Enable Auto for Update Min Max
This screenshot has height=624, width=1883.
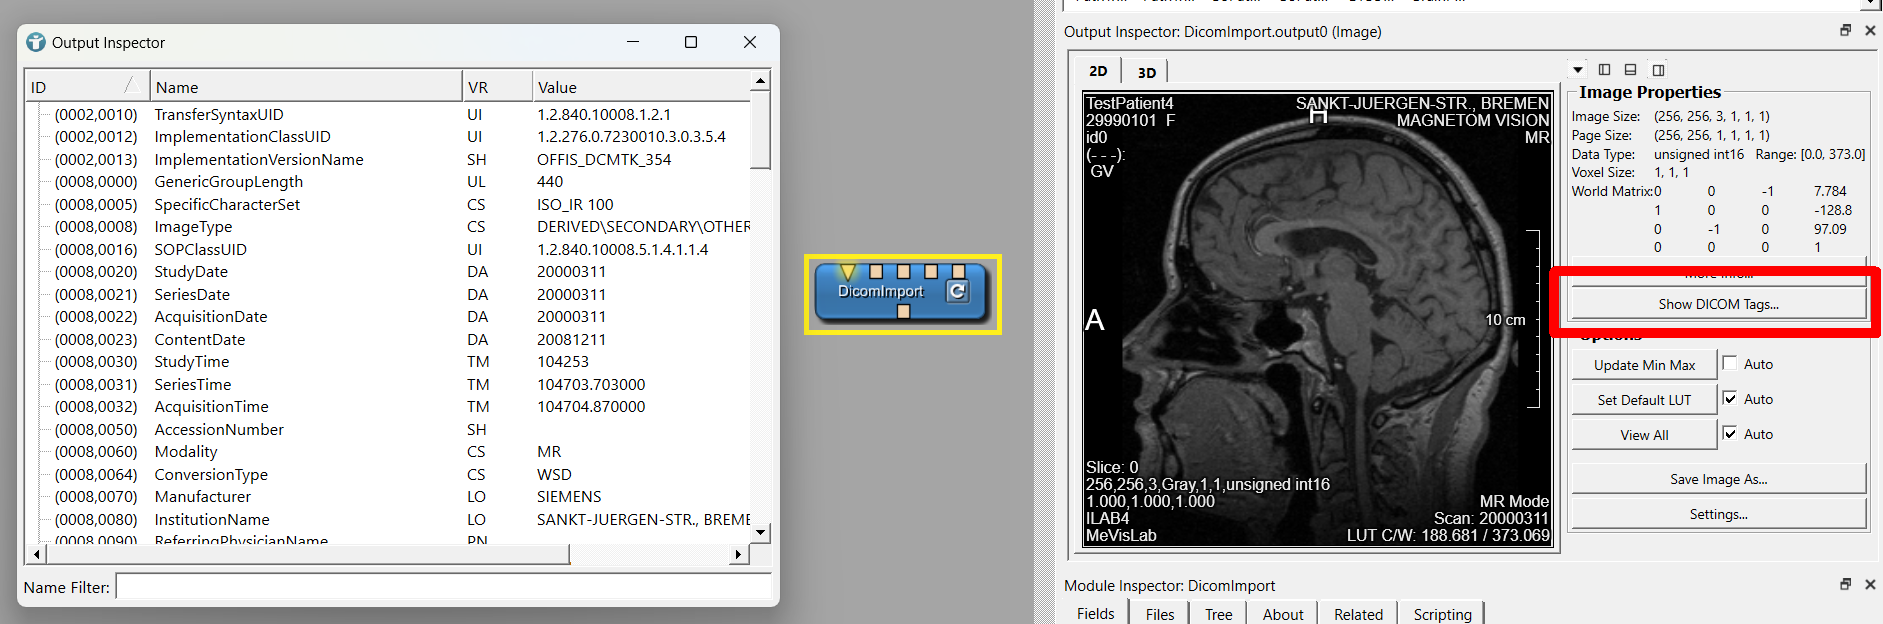click(1730, 364)
